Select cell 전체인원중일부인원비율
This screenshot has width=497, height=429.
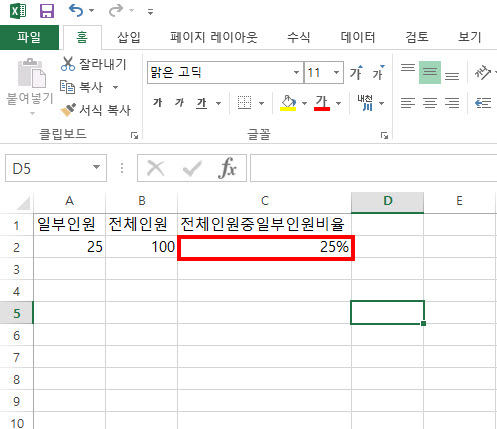[265, 224]
